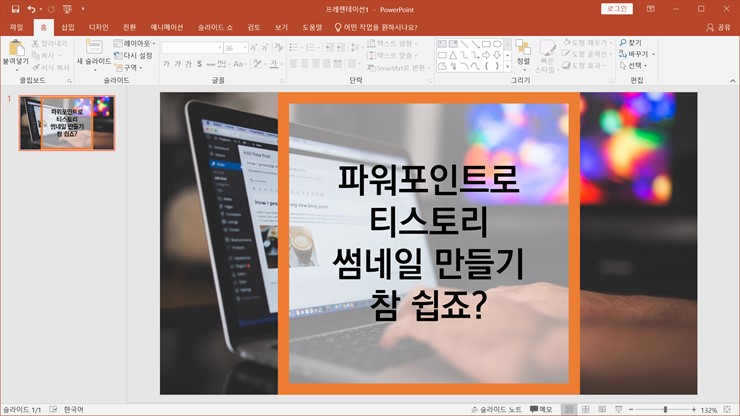Screen dimensions: 740x416
Task: Open the 파일 (File) tab
Action: pyautogui.click(x=17, y=27)
